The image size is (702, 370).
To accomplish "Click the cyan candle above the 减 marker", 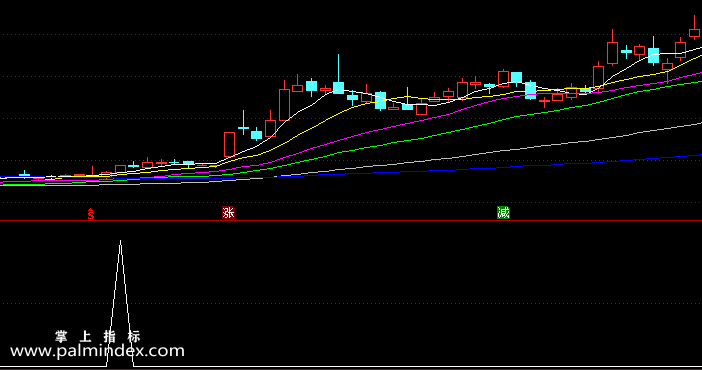I will [x=516, y=77].
